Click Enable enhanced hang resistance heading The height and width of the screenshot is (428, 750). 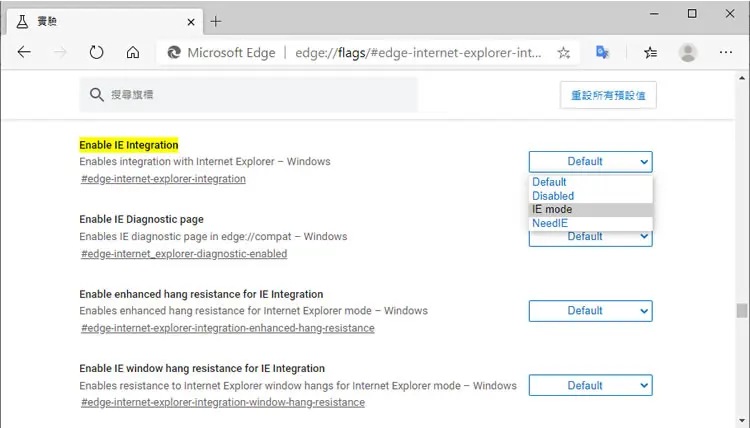201,294
